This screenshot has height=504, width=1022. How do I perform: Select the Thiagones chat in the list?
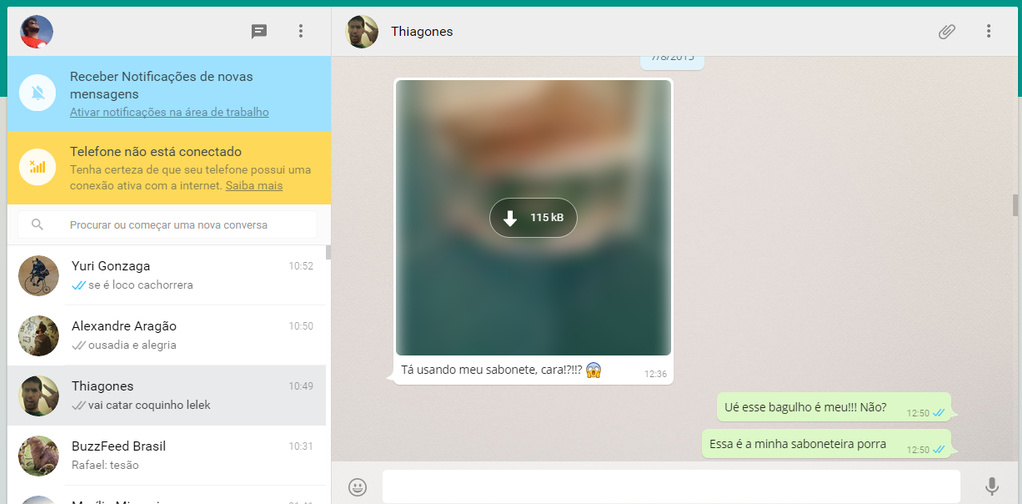167,395
